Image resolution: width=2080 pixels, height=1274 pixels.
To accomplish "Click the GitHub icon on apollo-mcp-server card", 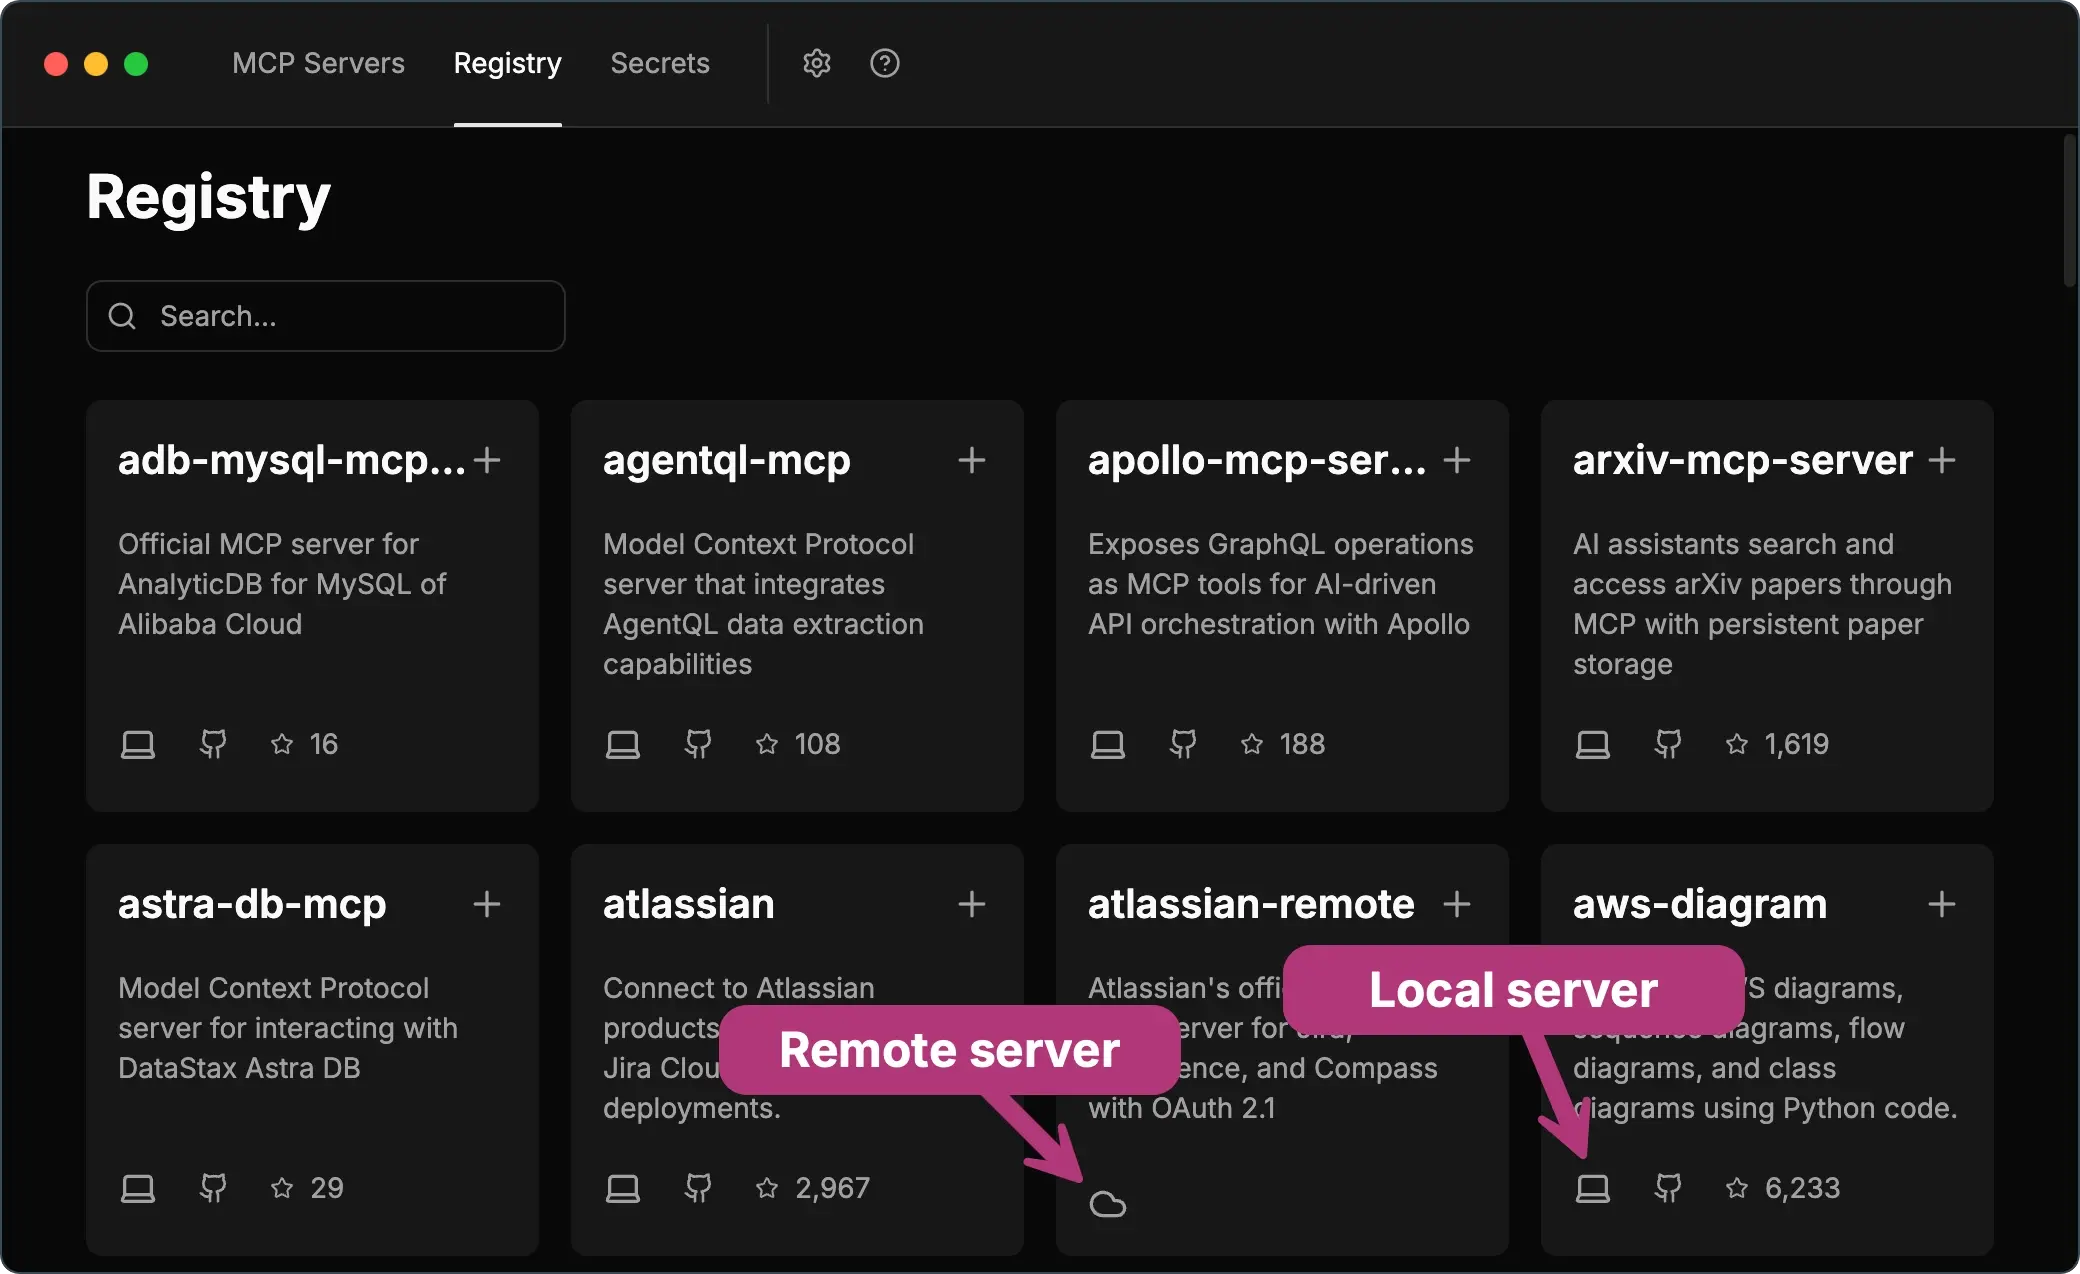I will pyautogui.click(x=1182, y=743).
